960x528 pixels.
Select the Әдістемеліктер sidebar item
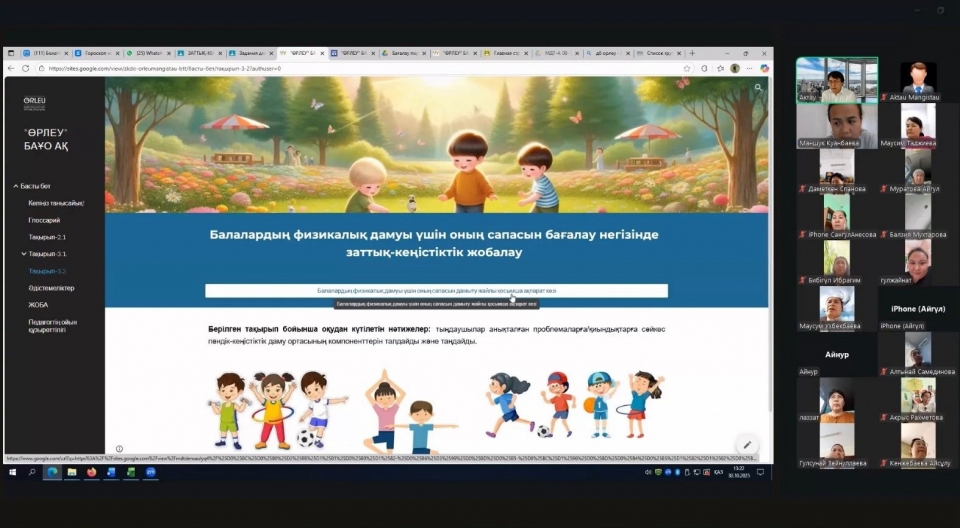51,288
